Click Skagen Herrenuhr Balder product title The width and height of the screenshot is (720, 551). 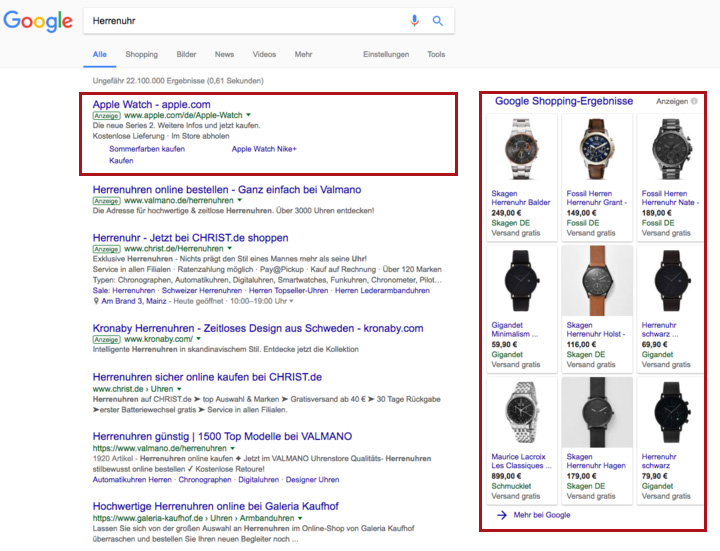coord(521,198)
